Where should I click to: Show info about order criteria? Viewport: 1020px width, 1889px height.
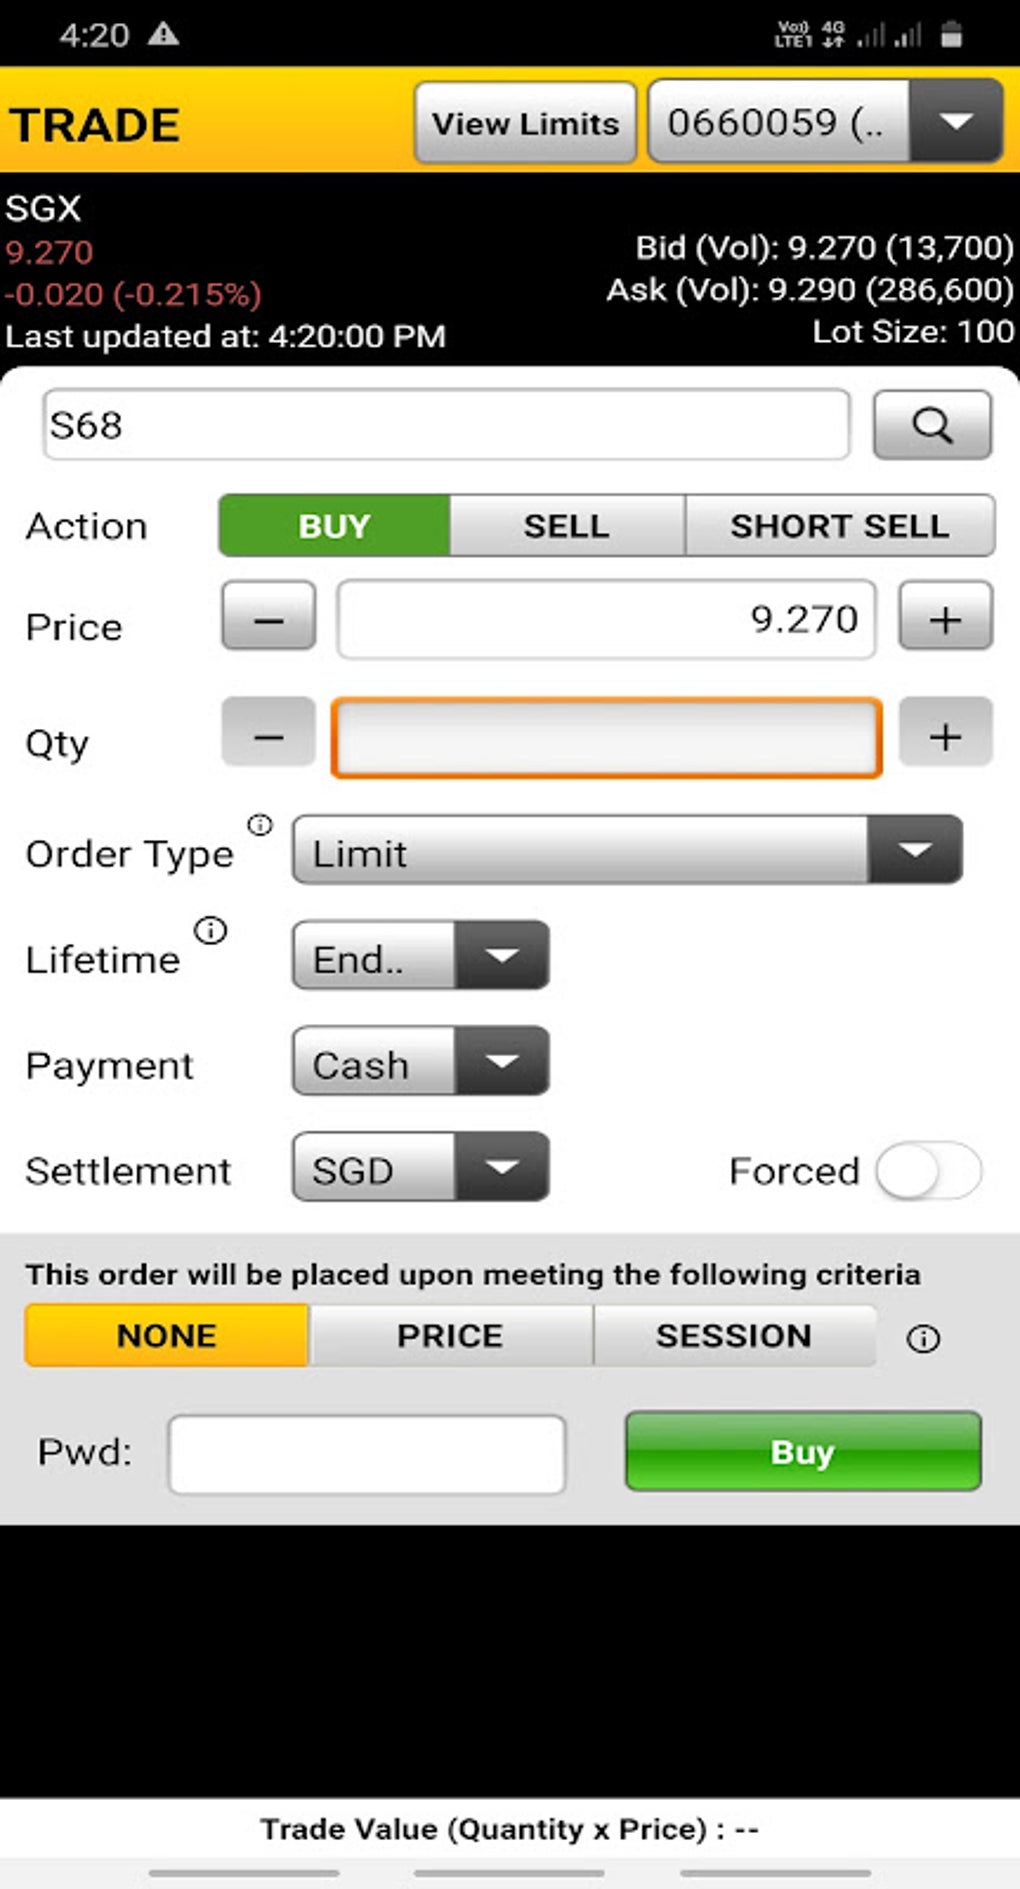pyautogui.click(x=923, y=1338)
